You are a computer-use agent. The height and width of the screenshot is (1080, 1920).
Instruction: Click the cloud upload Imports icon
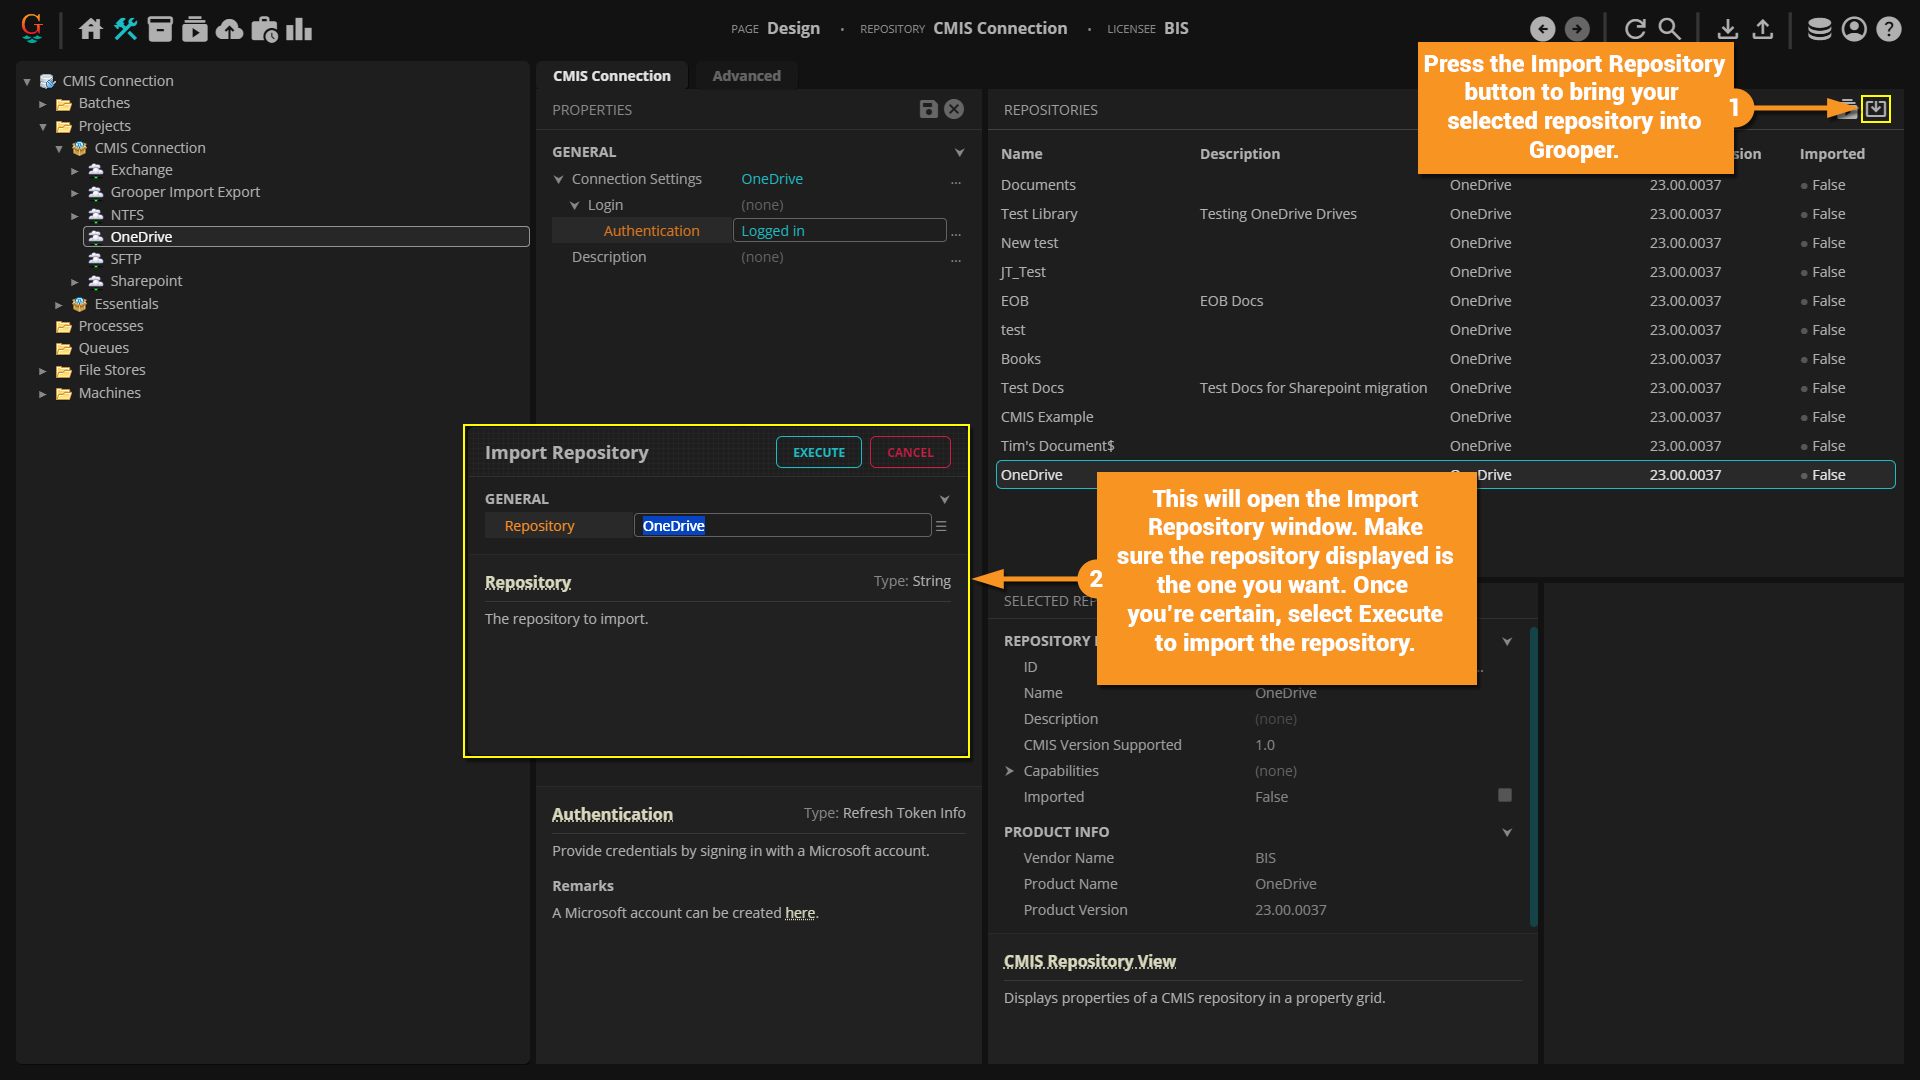click(229, 29)
